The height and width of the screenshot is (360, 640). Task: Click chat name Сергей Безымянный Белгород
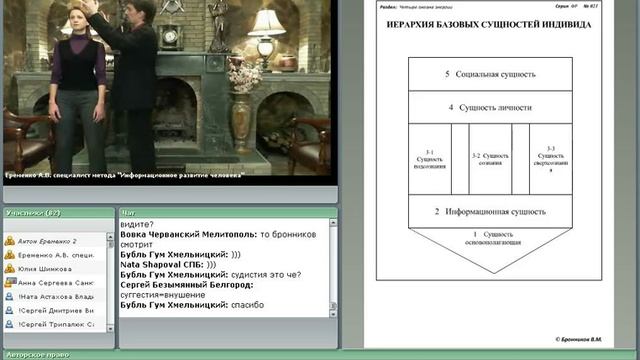click(187, 285)
